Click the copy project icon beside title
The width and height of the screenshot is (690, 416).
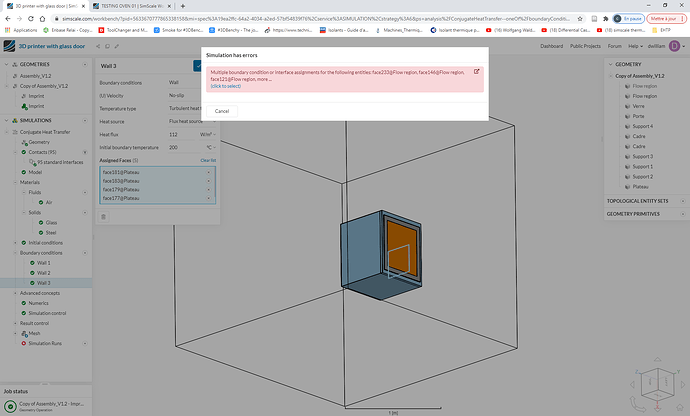[107, 46]
